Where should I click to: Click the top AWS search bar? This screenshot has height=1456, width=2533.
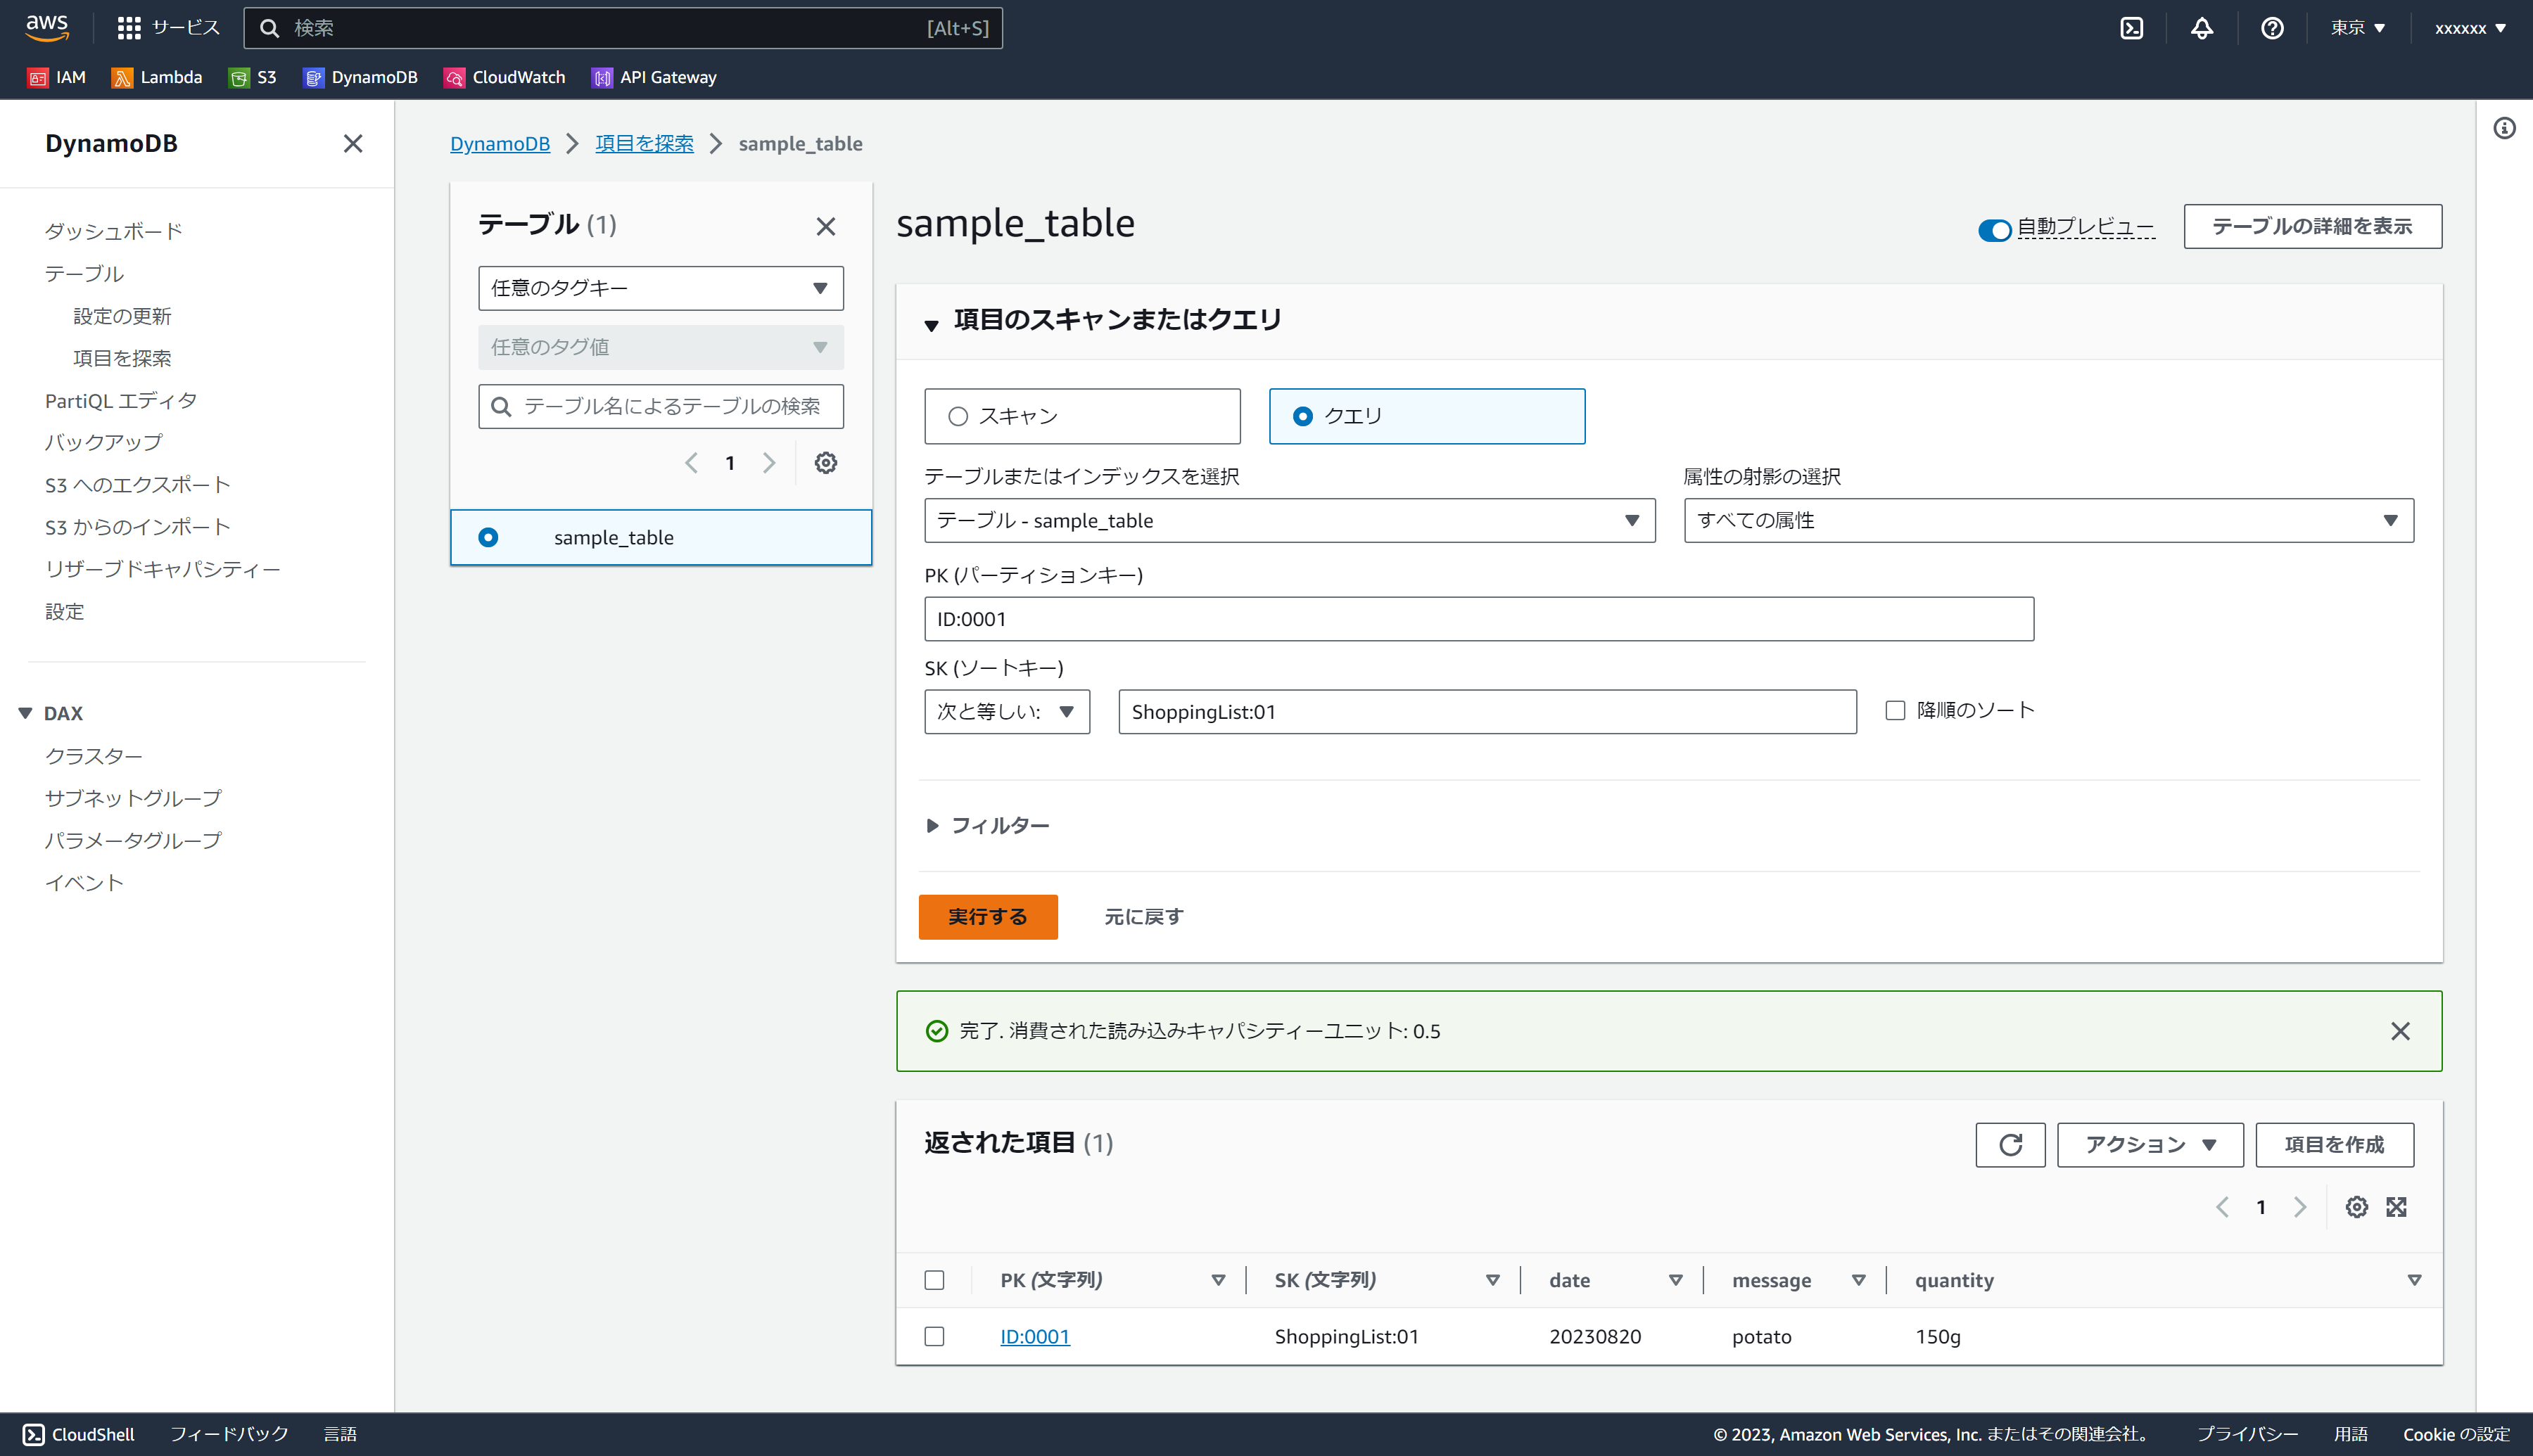click(x=623, y=28)
